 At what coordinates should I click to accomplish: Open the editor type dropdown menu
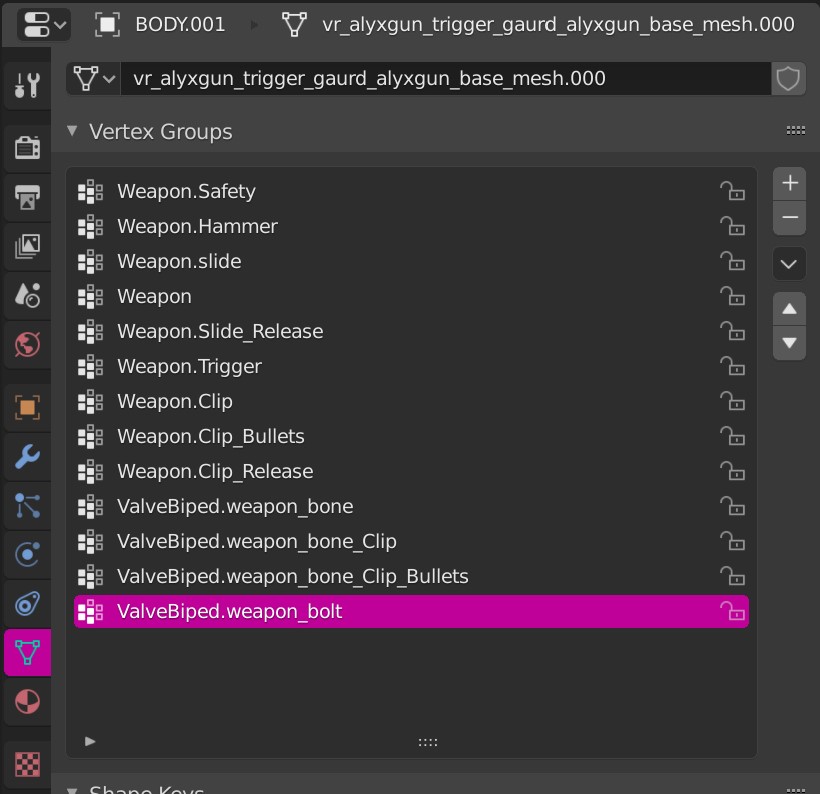[44, 25]
